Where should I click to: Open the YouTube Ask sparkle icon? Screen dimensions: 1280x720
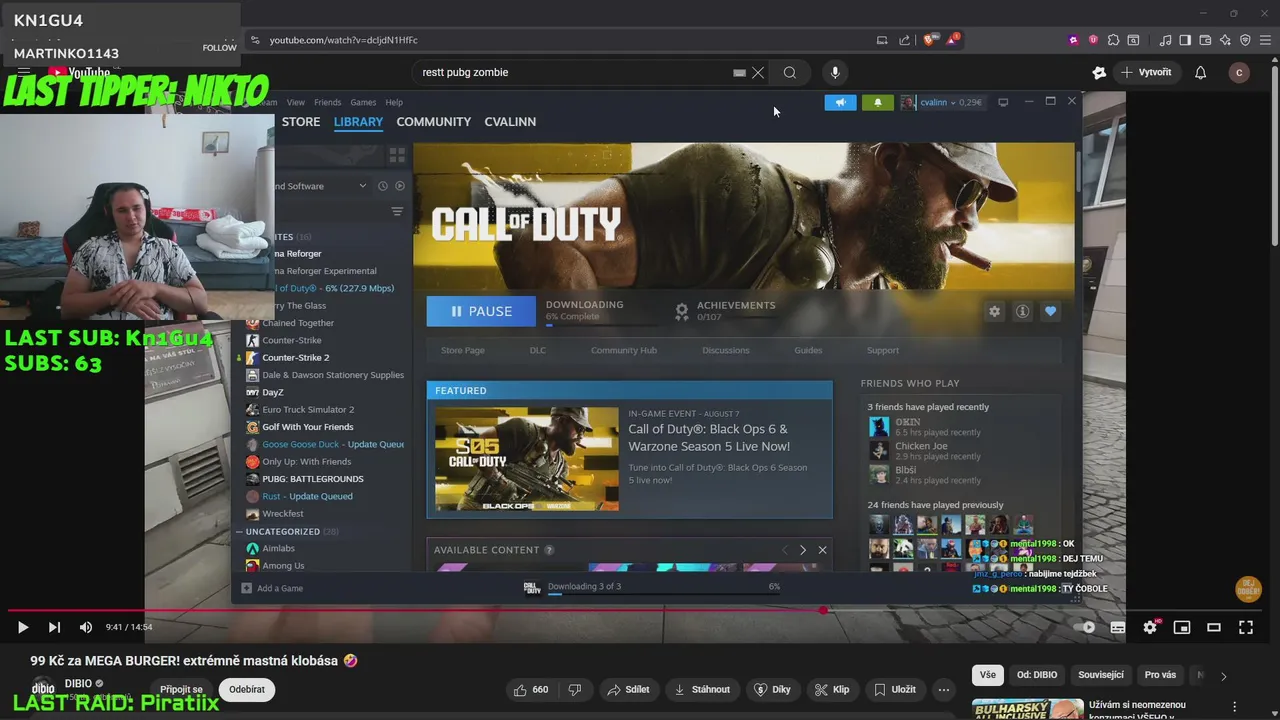click(1099, 72)
